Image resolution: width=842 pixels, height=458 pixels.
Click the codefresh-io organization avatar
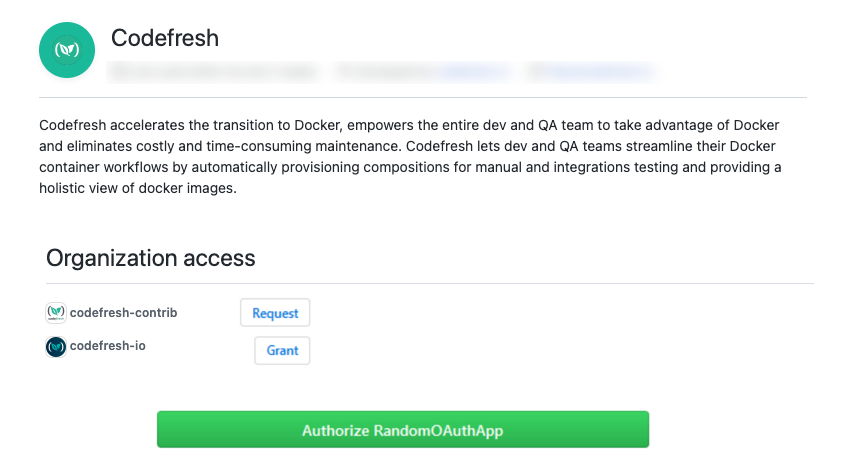[56, 347]
